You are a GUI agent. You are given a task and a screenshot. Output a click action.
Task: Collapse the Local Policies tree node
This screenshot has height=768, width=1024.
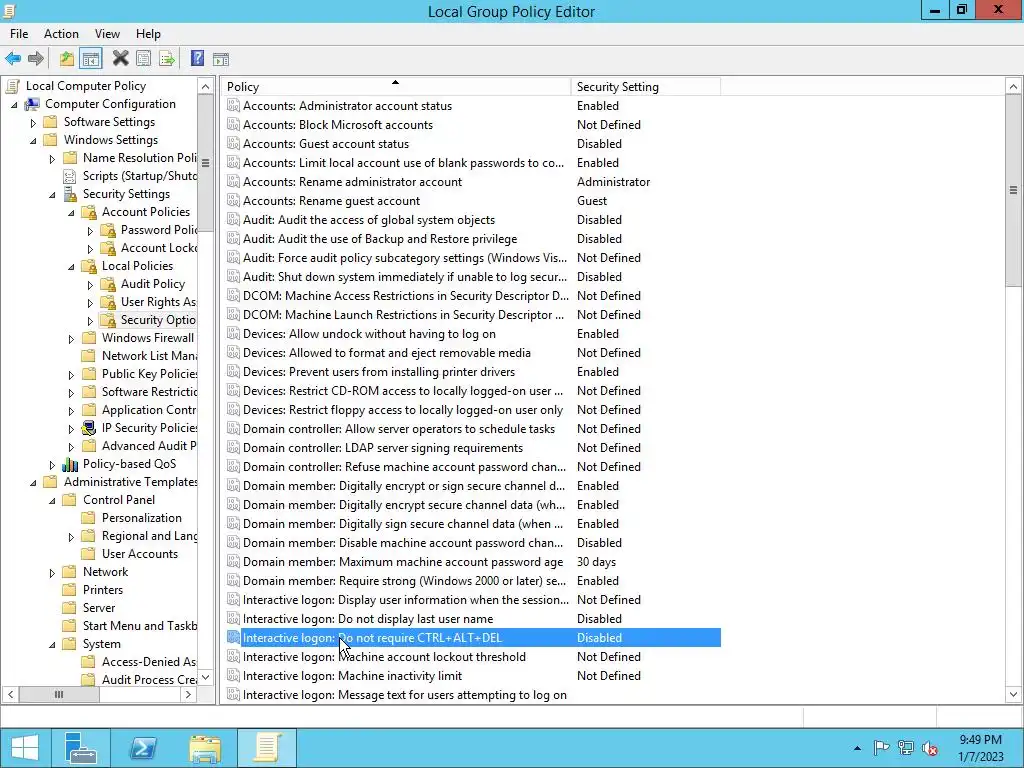pos(71,266)
